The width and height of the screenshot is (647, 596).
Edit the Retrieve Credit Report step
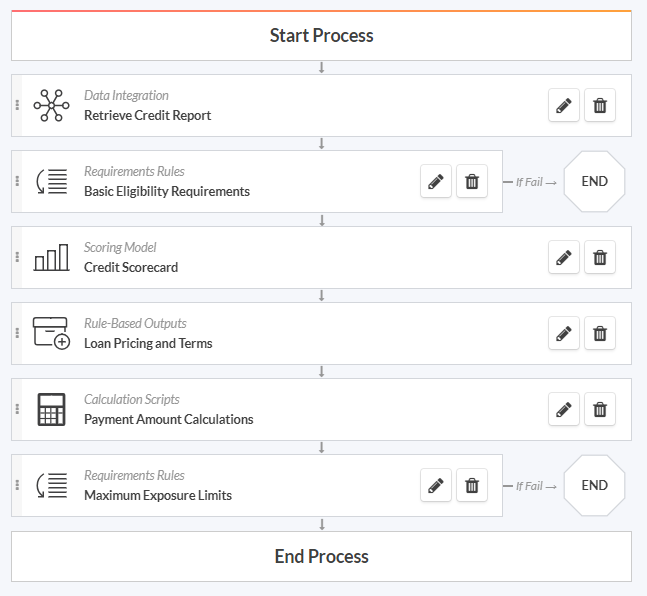[x=564, y=105]
